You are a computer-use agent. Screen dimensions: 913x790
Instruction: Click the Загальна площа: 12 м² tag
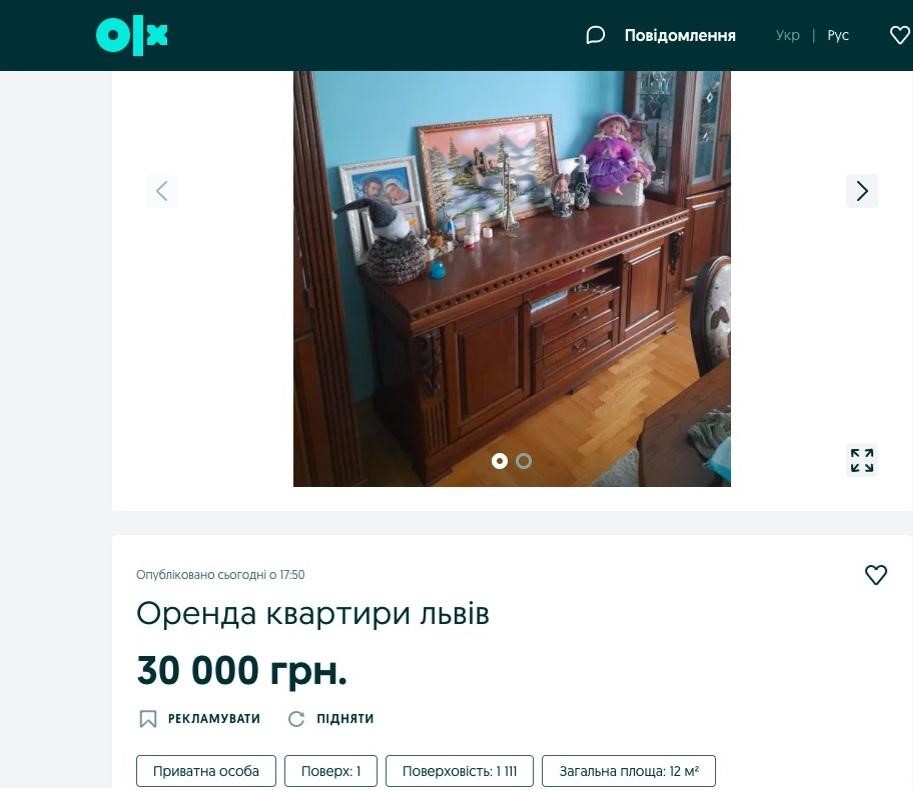(629, 771)
